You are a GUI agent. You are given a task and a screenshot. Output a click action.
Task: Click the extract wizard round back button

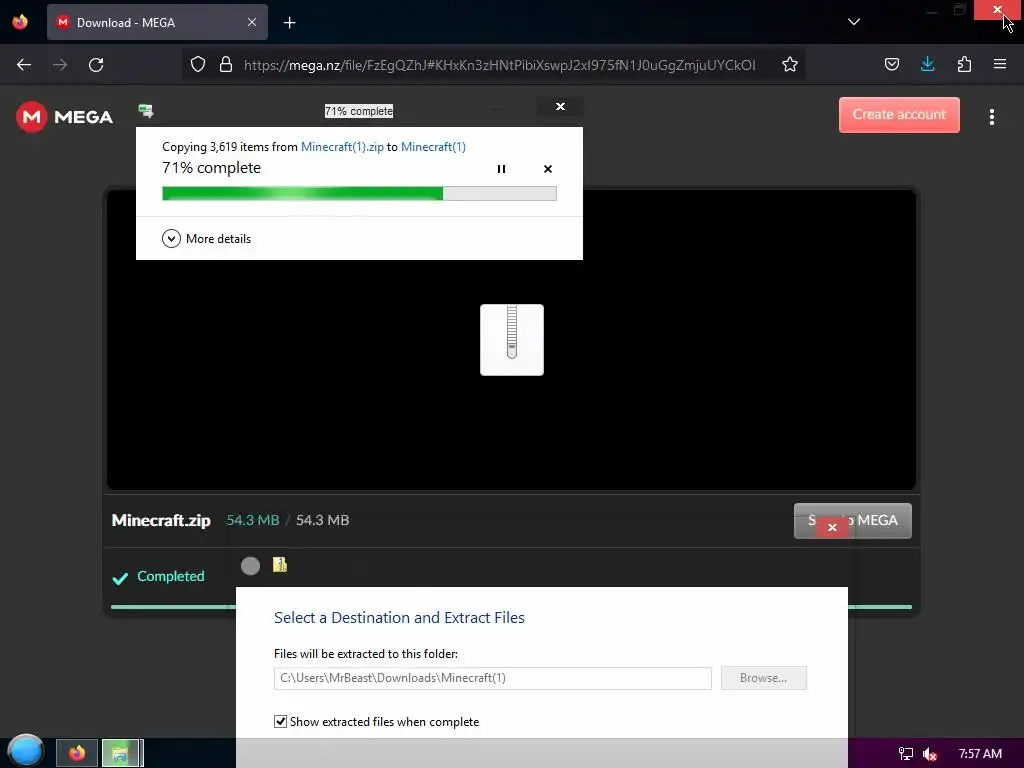tap(250, 566)
